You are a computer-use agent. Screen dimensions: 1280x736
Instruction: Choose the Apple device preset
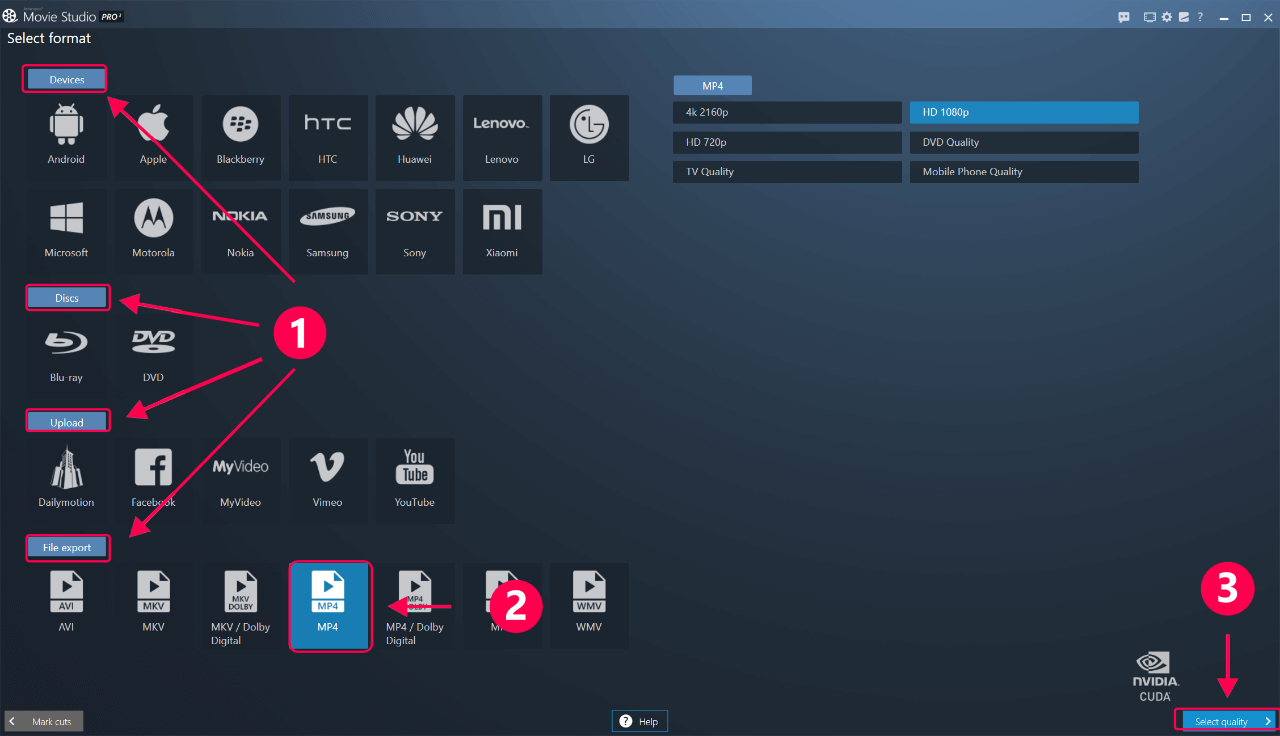(x=153, y=138)
